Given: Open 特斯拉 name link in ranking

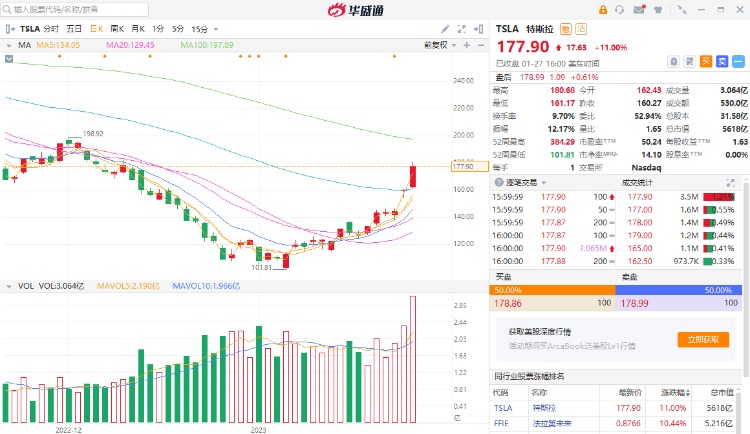Looking at the screenshot, I should coord(544,408).
